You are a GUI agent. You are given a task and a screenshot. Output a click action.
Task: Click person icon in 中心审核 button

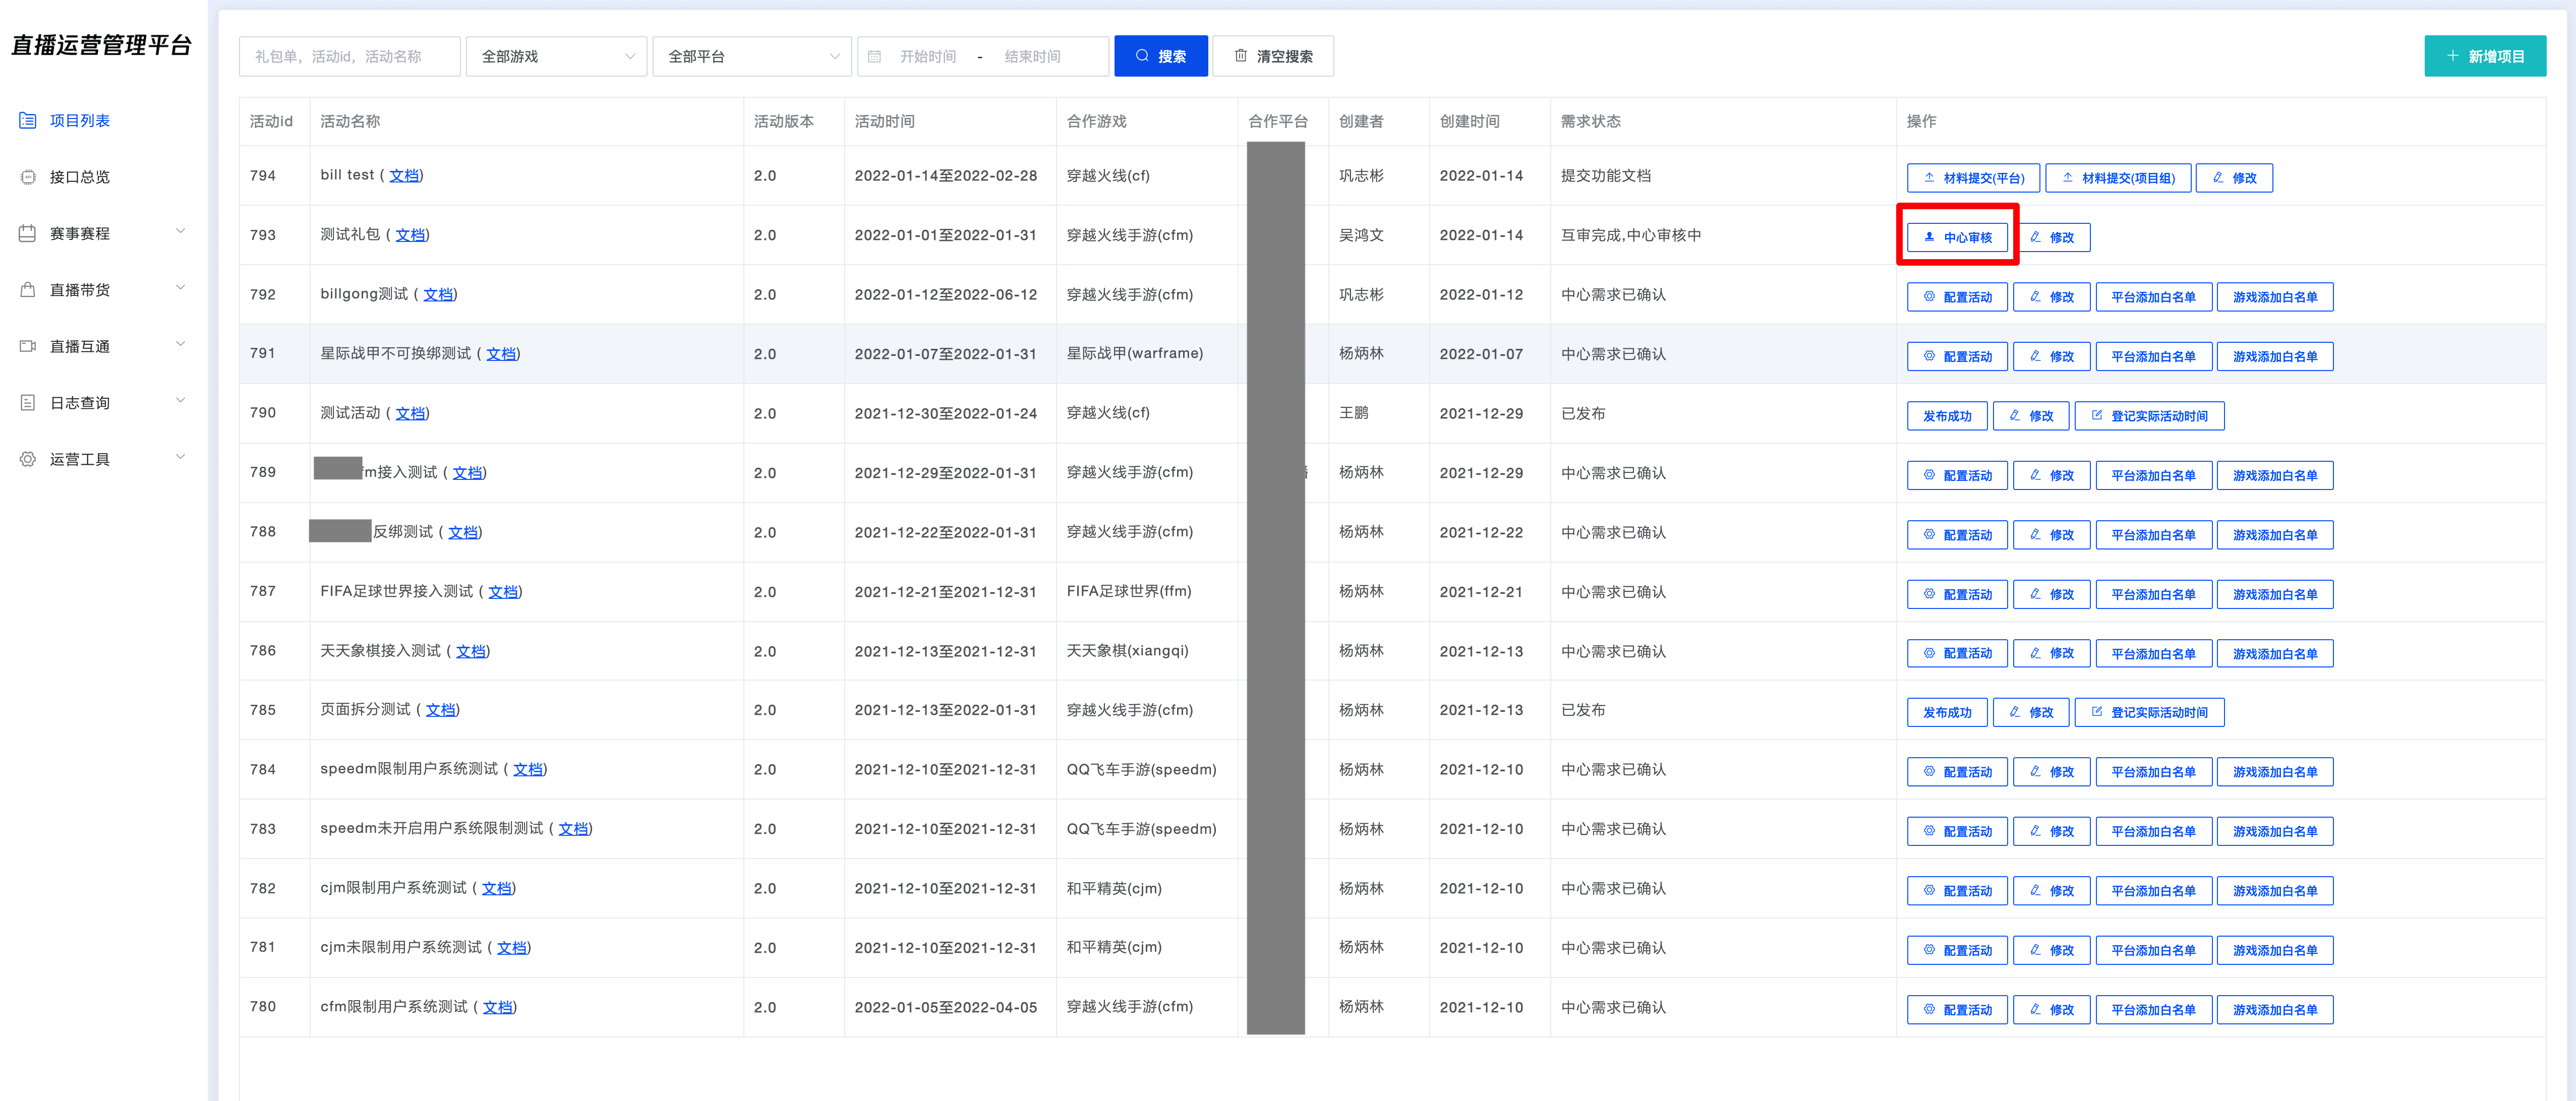point(1929,237)
